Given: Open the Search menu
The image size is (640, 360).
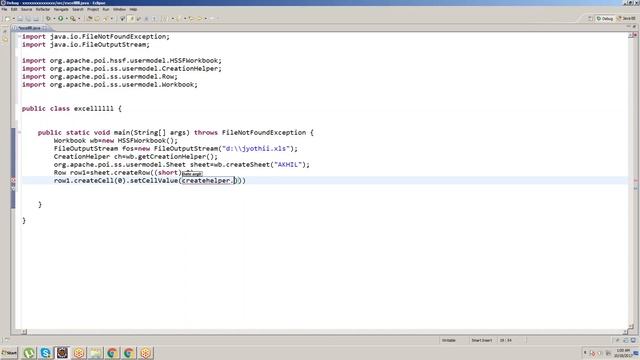Looking at the screenshot, I should coord(78,9).
